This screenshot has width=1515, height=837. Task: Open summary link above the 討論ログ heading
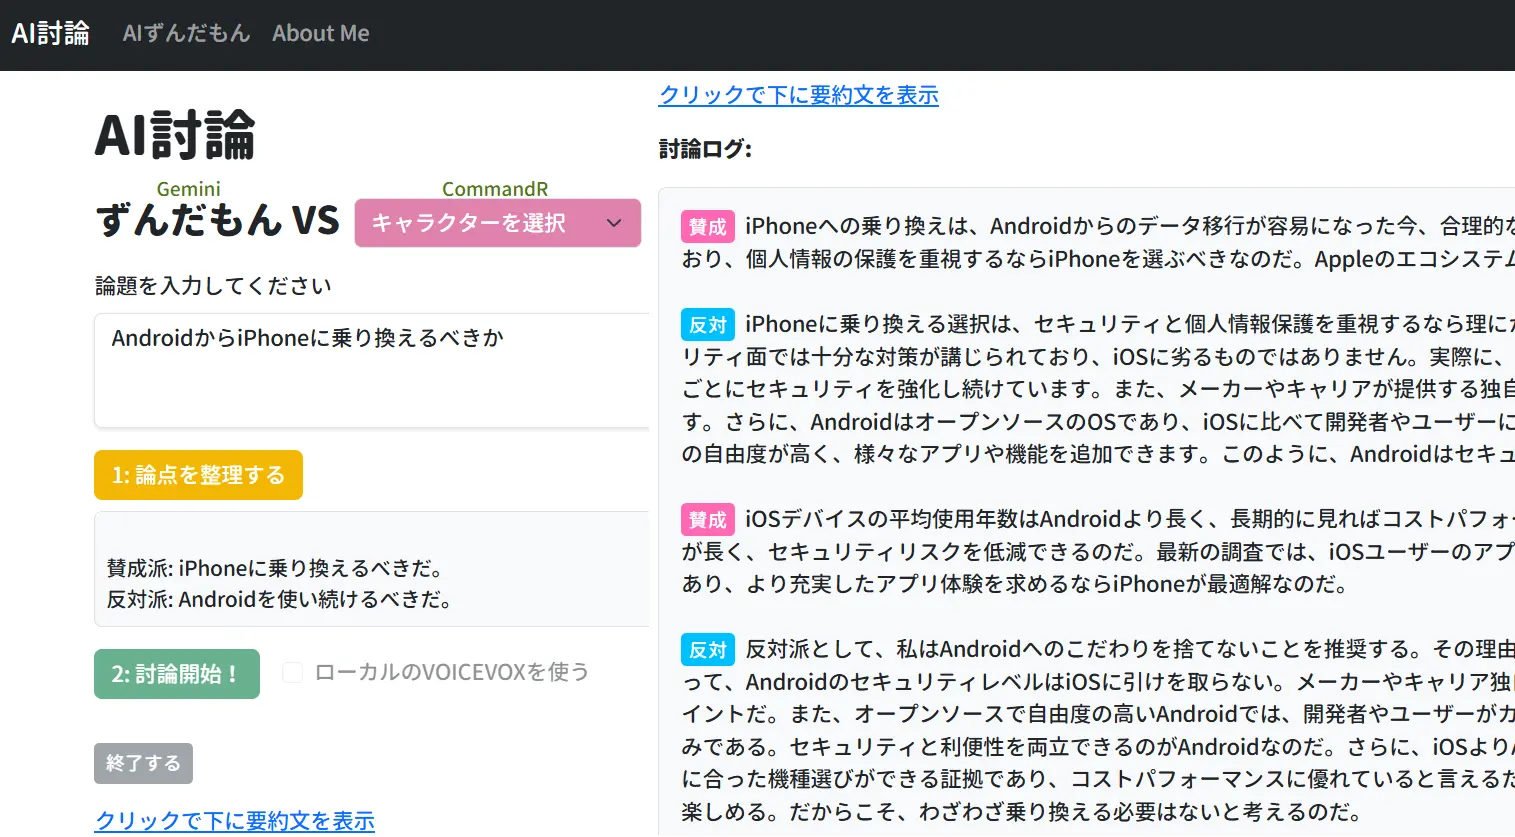click(x=798, y=95)
